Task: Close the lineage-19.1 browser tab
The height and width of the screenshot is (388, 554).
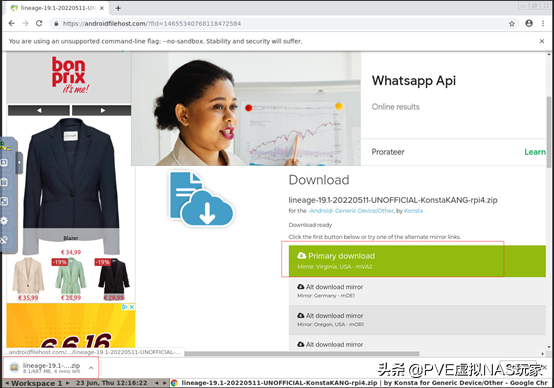Action: pyautogui.click(x=102, y=8)
